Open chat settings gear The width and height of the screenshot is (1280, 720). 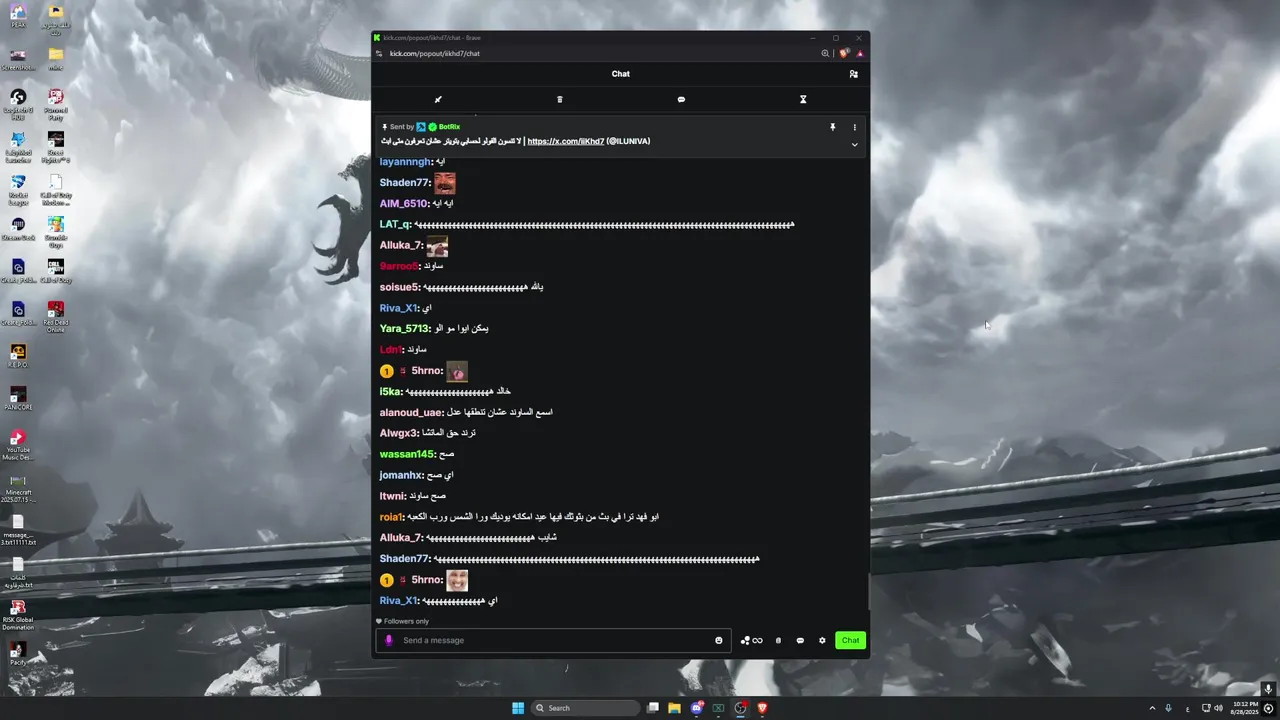[x=822, y=640]
